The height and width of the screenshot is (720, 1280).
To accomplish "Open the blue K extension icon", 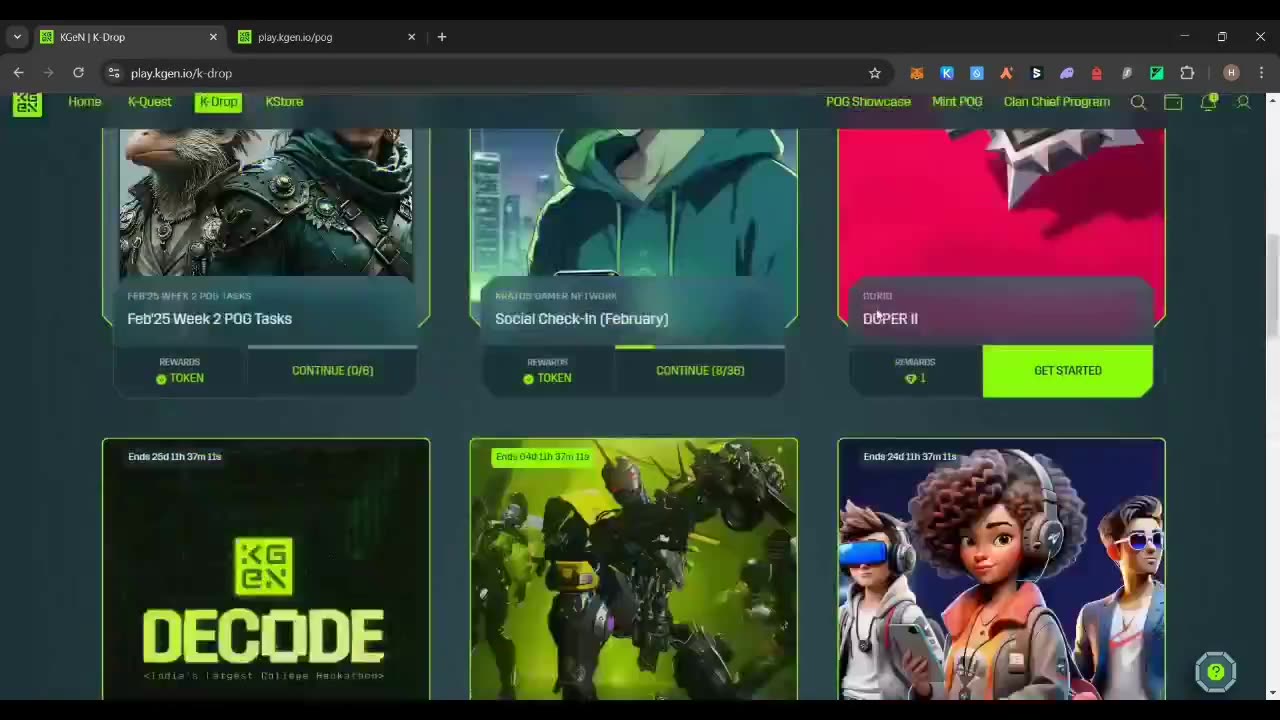I will (x=947, y=73).
